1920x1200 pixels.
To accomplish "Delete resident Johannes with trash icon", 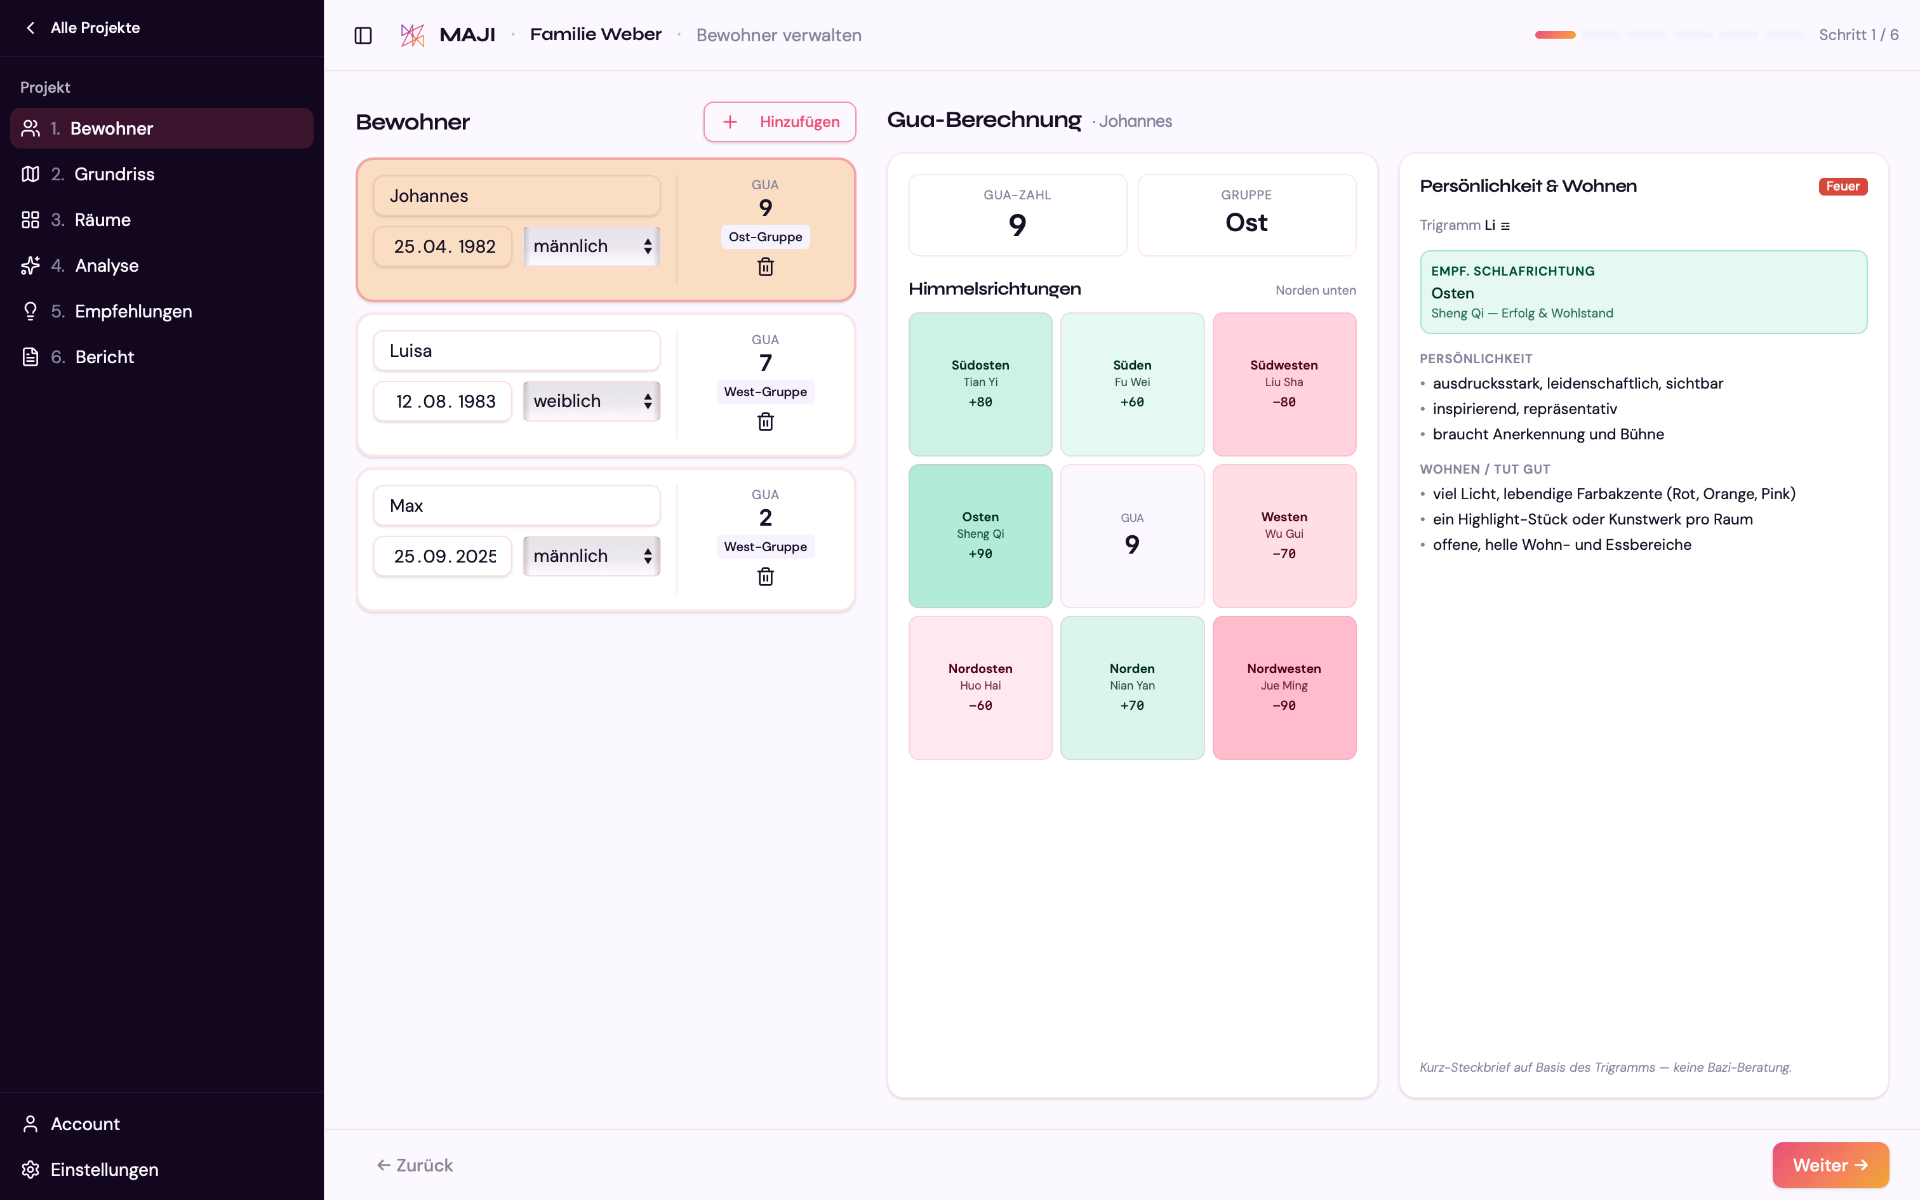I will click(x=765, y=267).
